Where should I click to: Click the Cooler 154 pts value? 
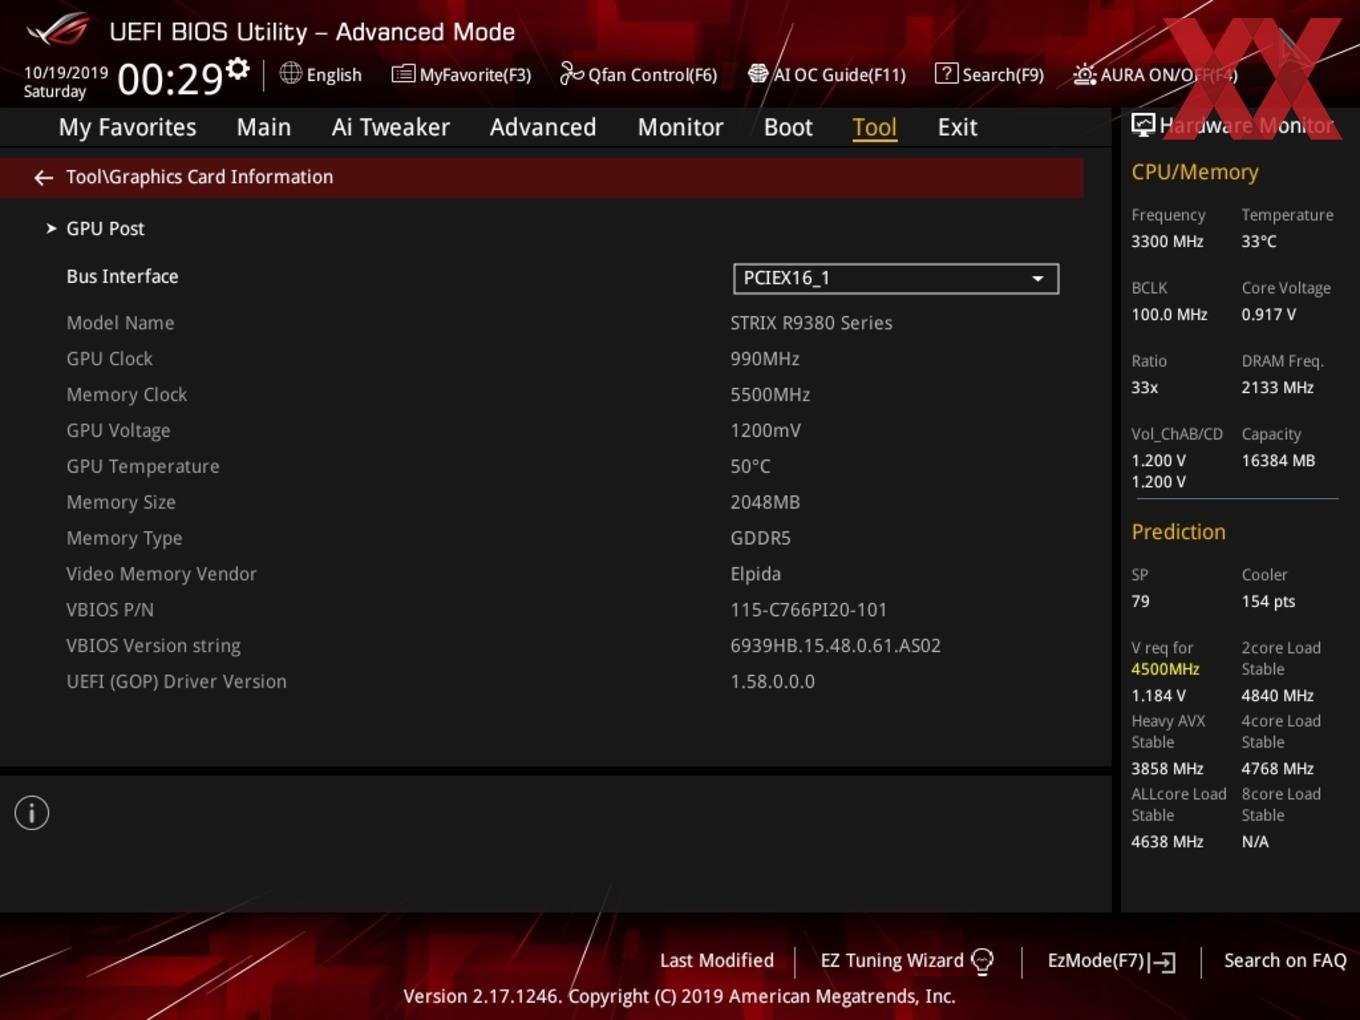pos(1268,601)
